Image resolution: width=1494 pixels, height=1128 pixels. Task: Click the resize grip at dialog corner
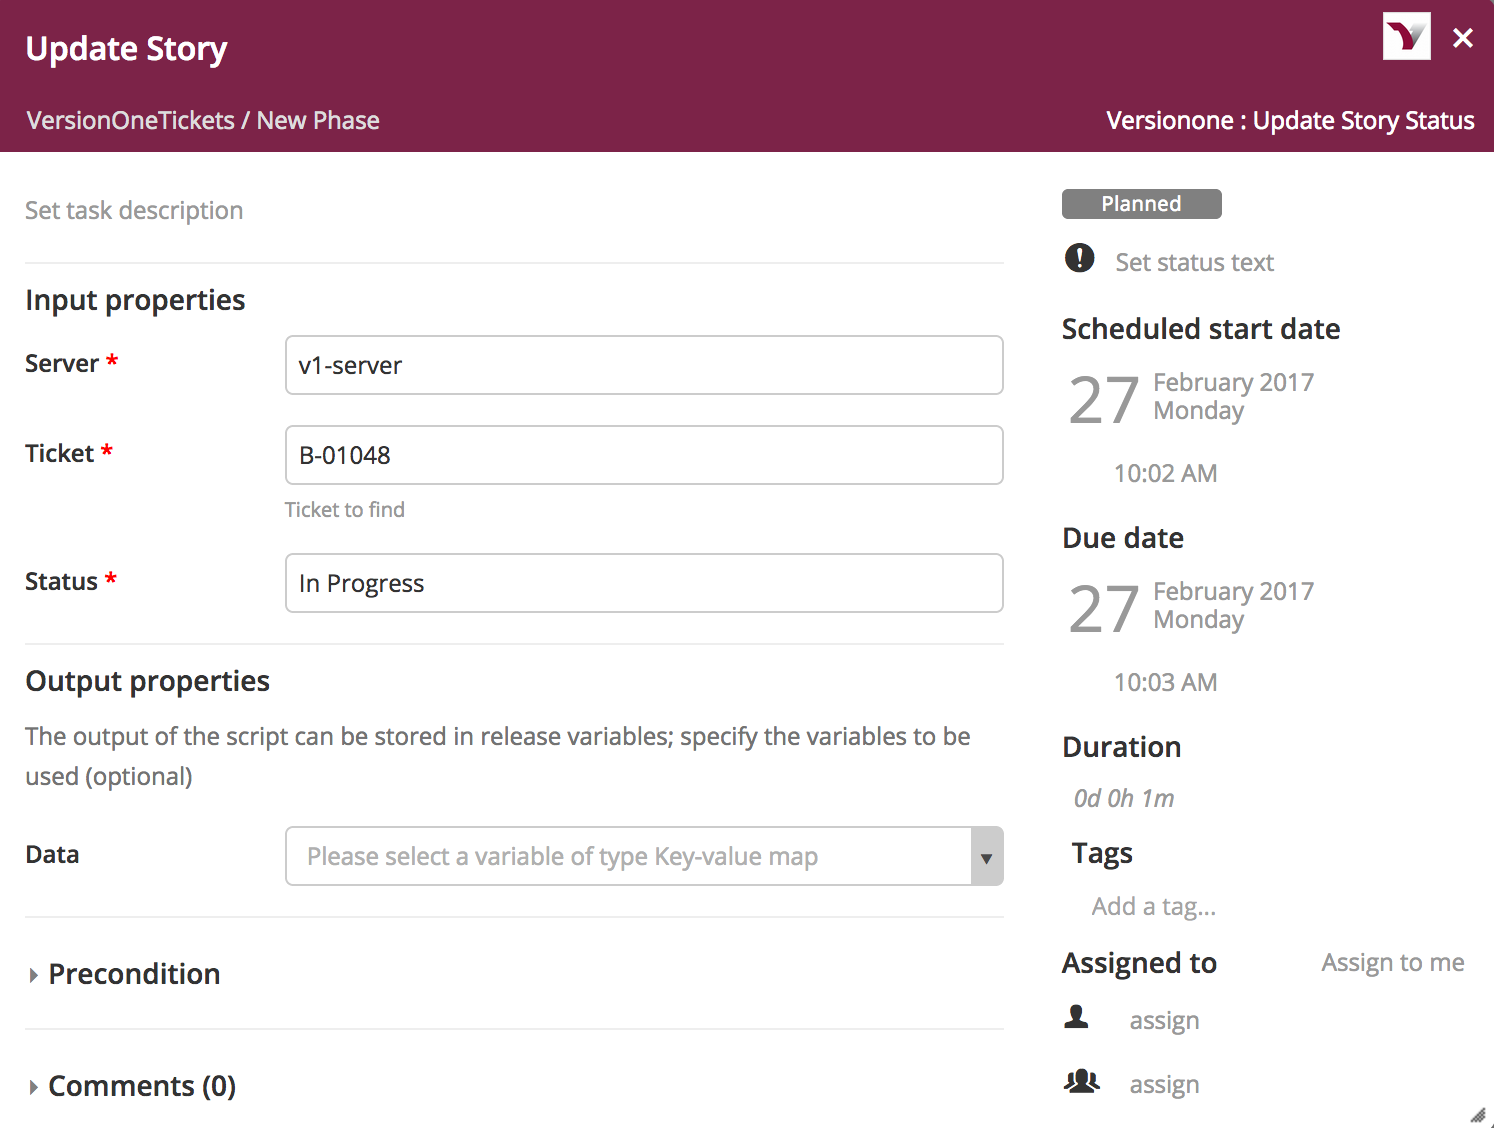click(1477, 1115)
